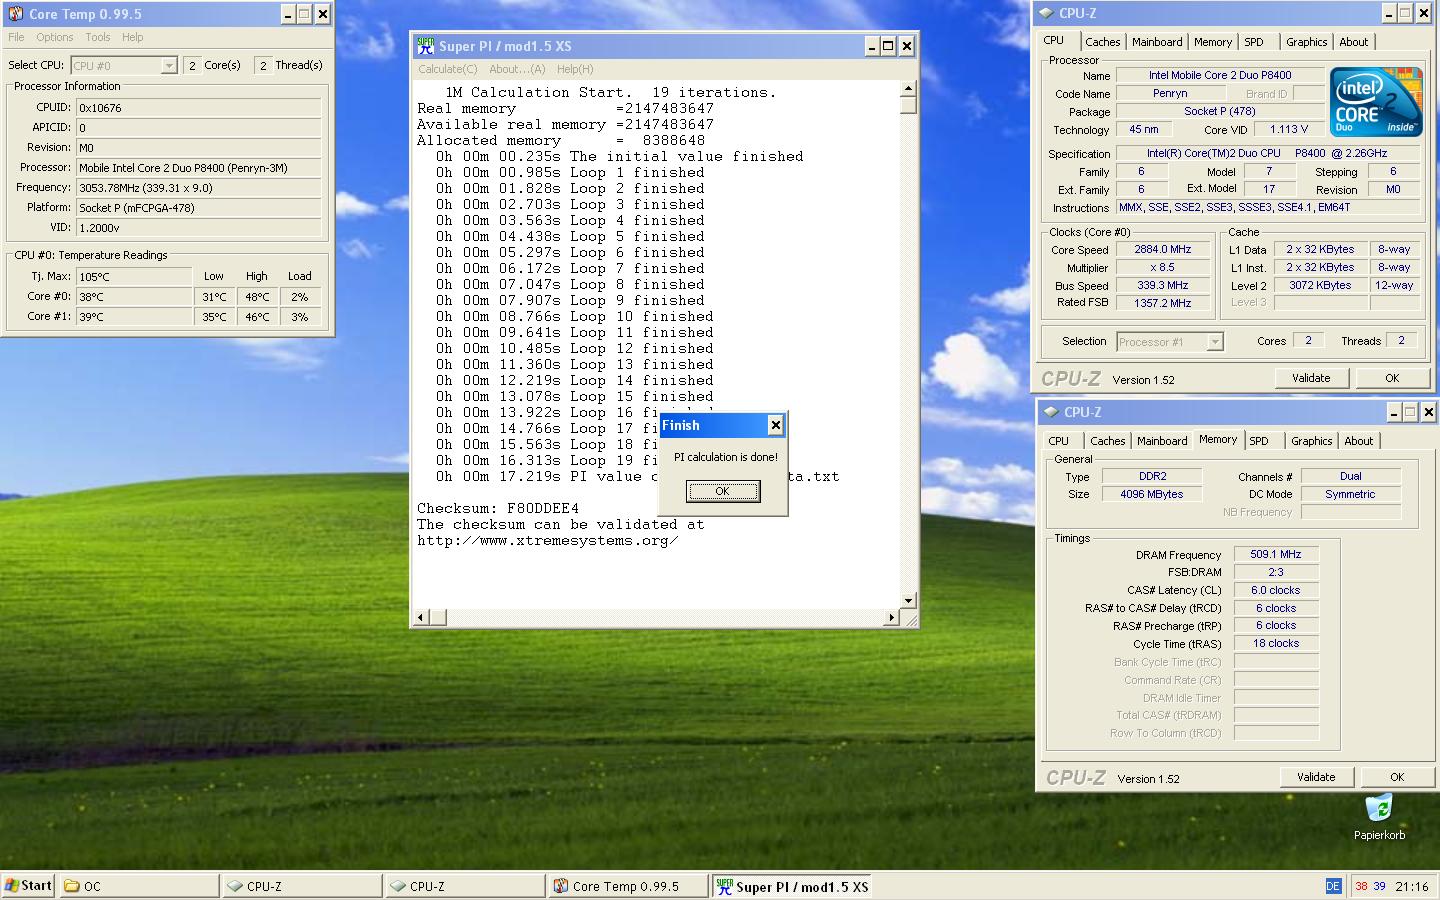This screenshot has width=1440, height=900.
Task: Click the Super PI title bar icon
Action: (426, 46)
